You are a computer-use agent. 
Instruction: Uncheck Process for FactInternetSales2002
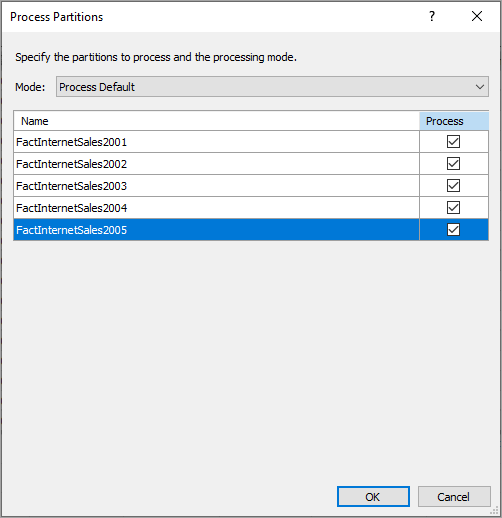(453, 164)
